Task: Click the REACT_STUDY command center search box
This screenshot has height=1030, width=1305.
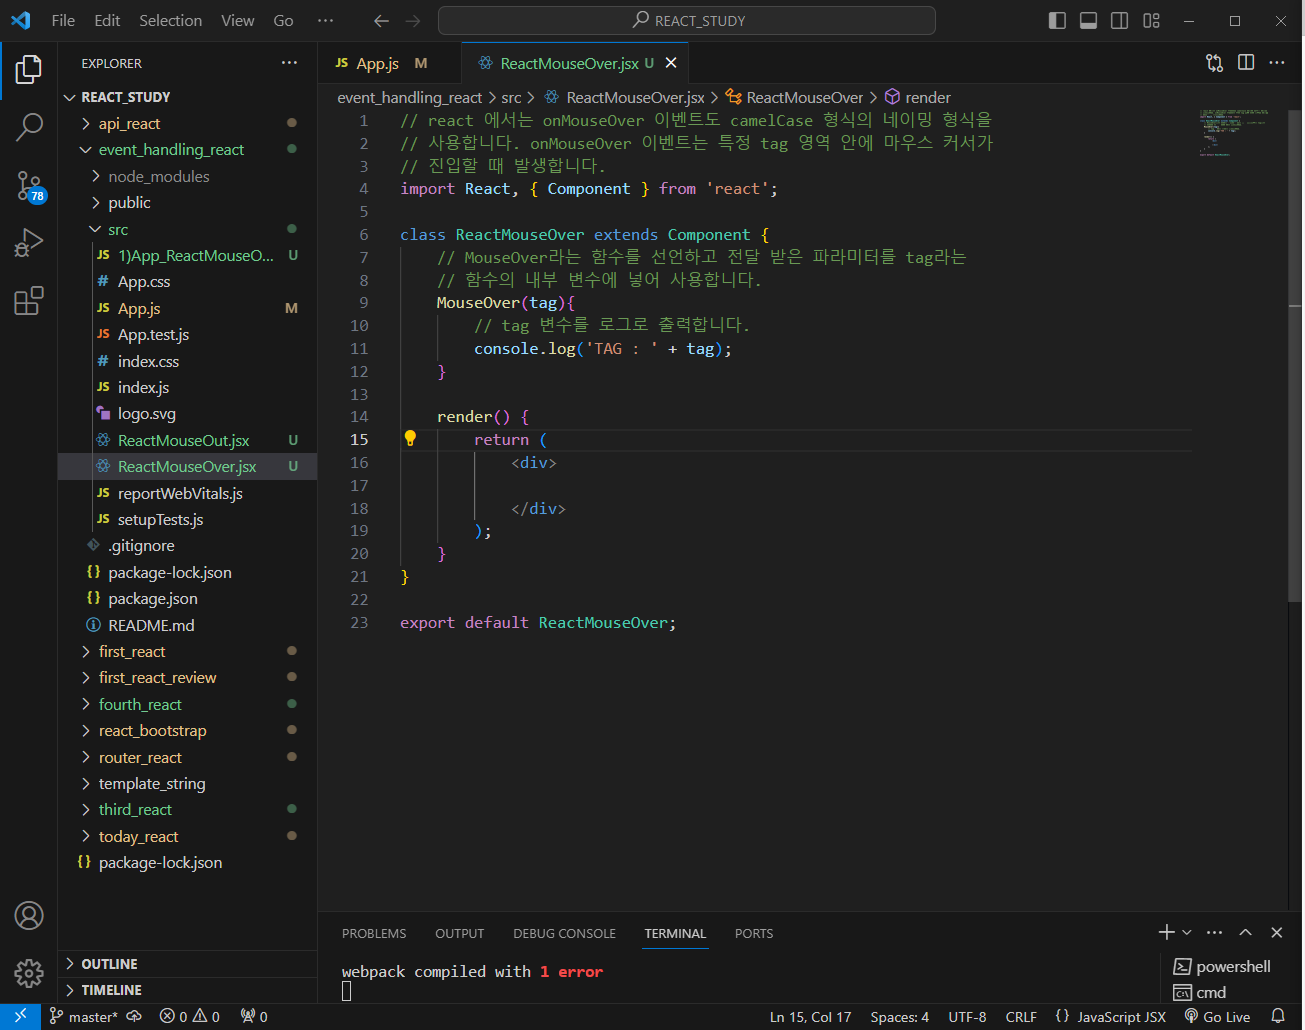Action: pyautogui.click(x=687, y=21)
